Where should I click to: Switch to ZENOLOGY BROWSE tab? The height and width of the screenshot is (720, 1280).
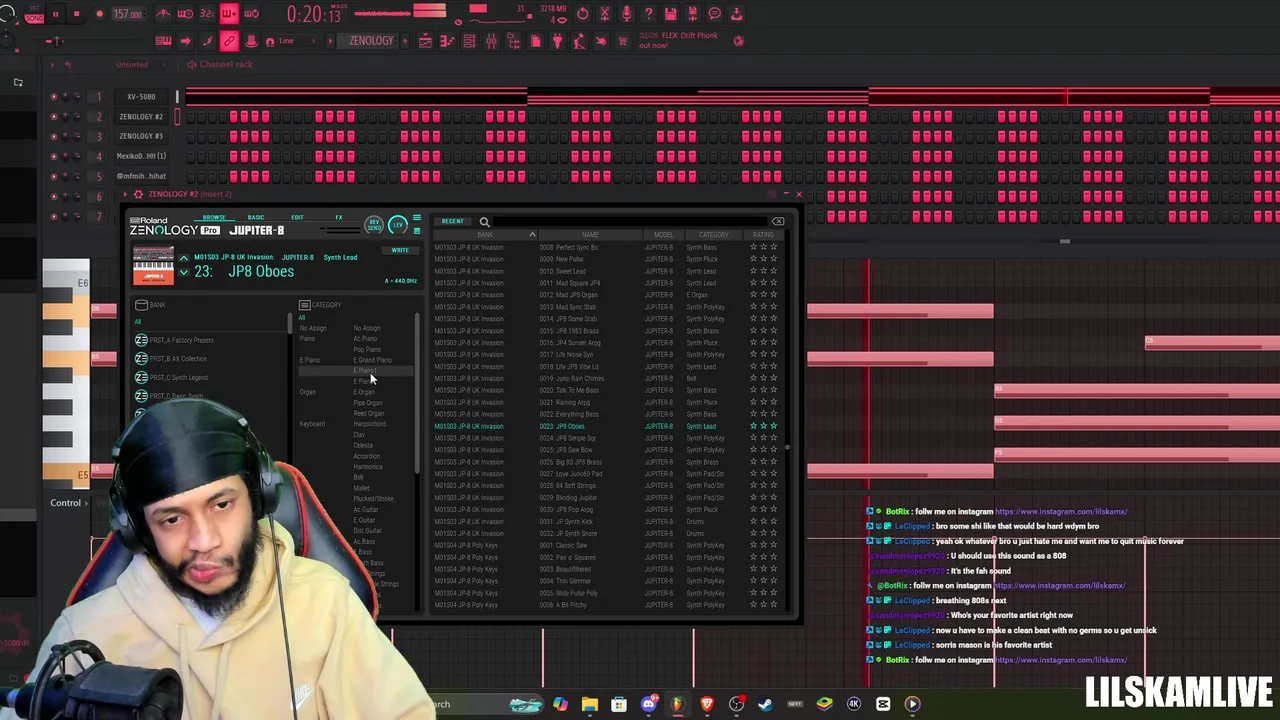pyautogui.click(x=214, y=217)
